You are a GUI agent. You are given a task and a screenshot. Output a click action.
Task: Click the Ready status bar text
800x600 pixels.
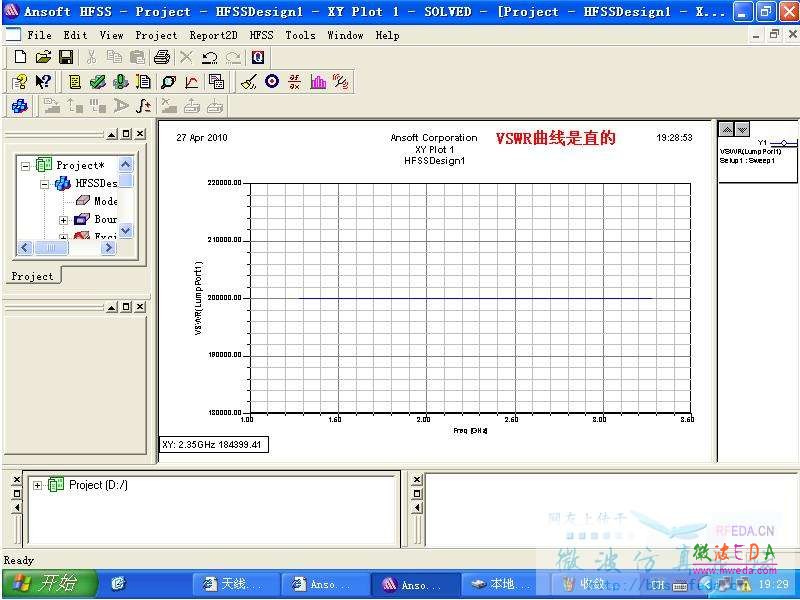19,560
